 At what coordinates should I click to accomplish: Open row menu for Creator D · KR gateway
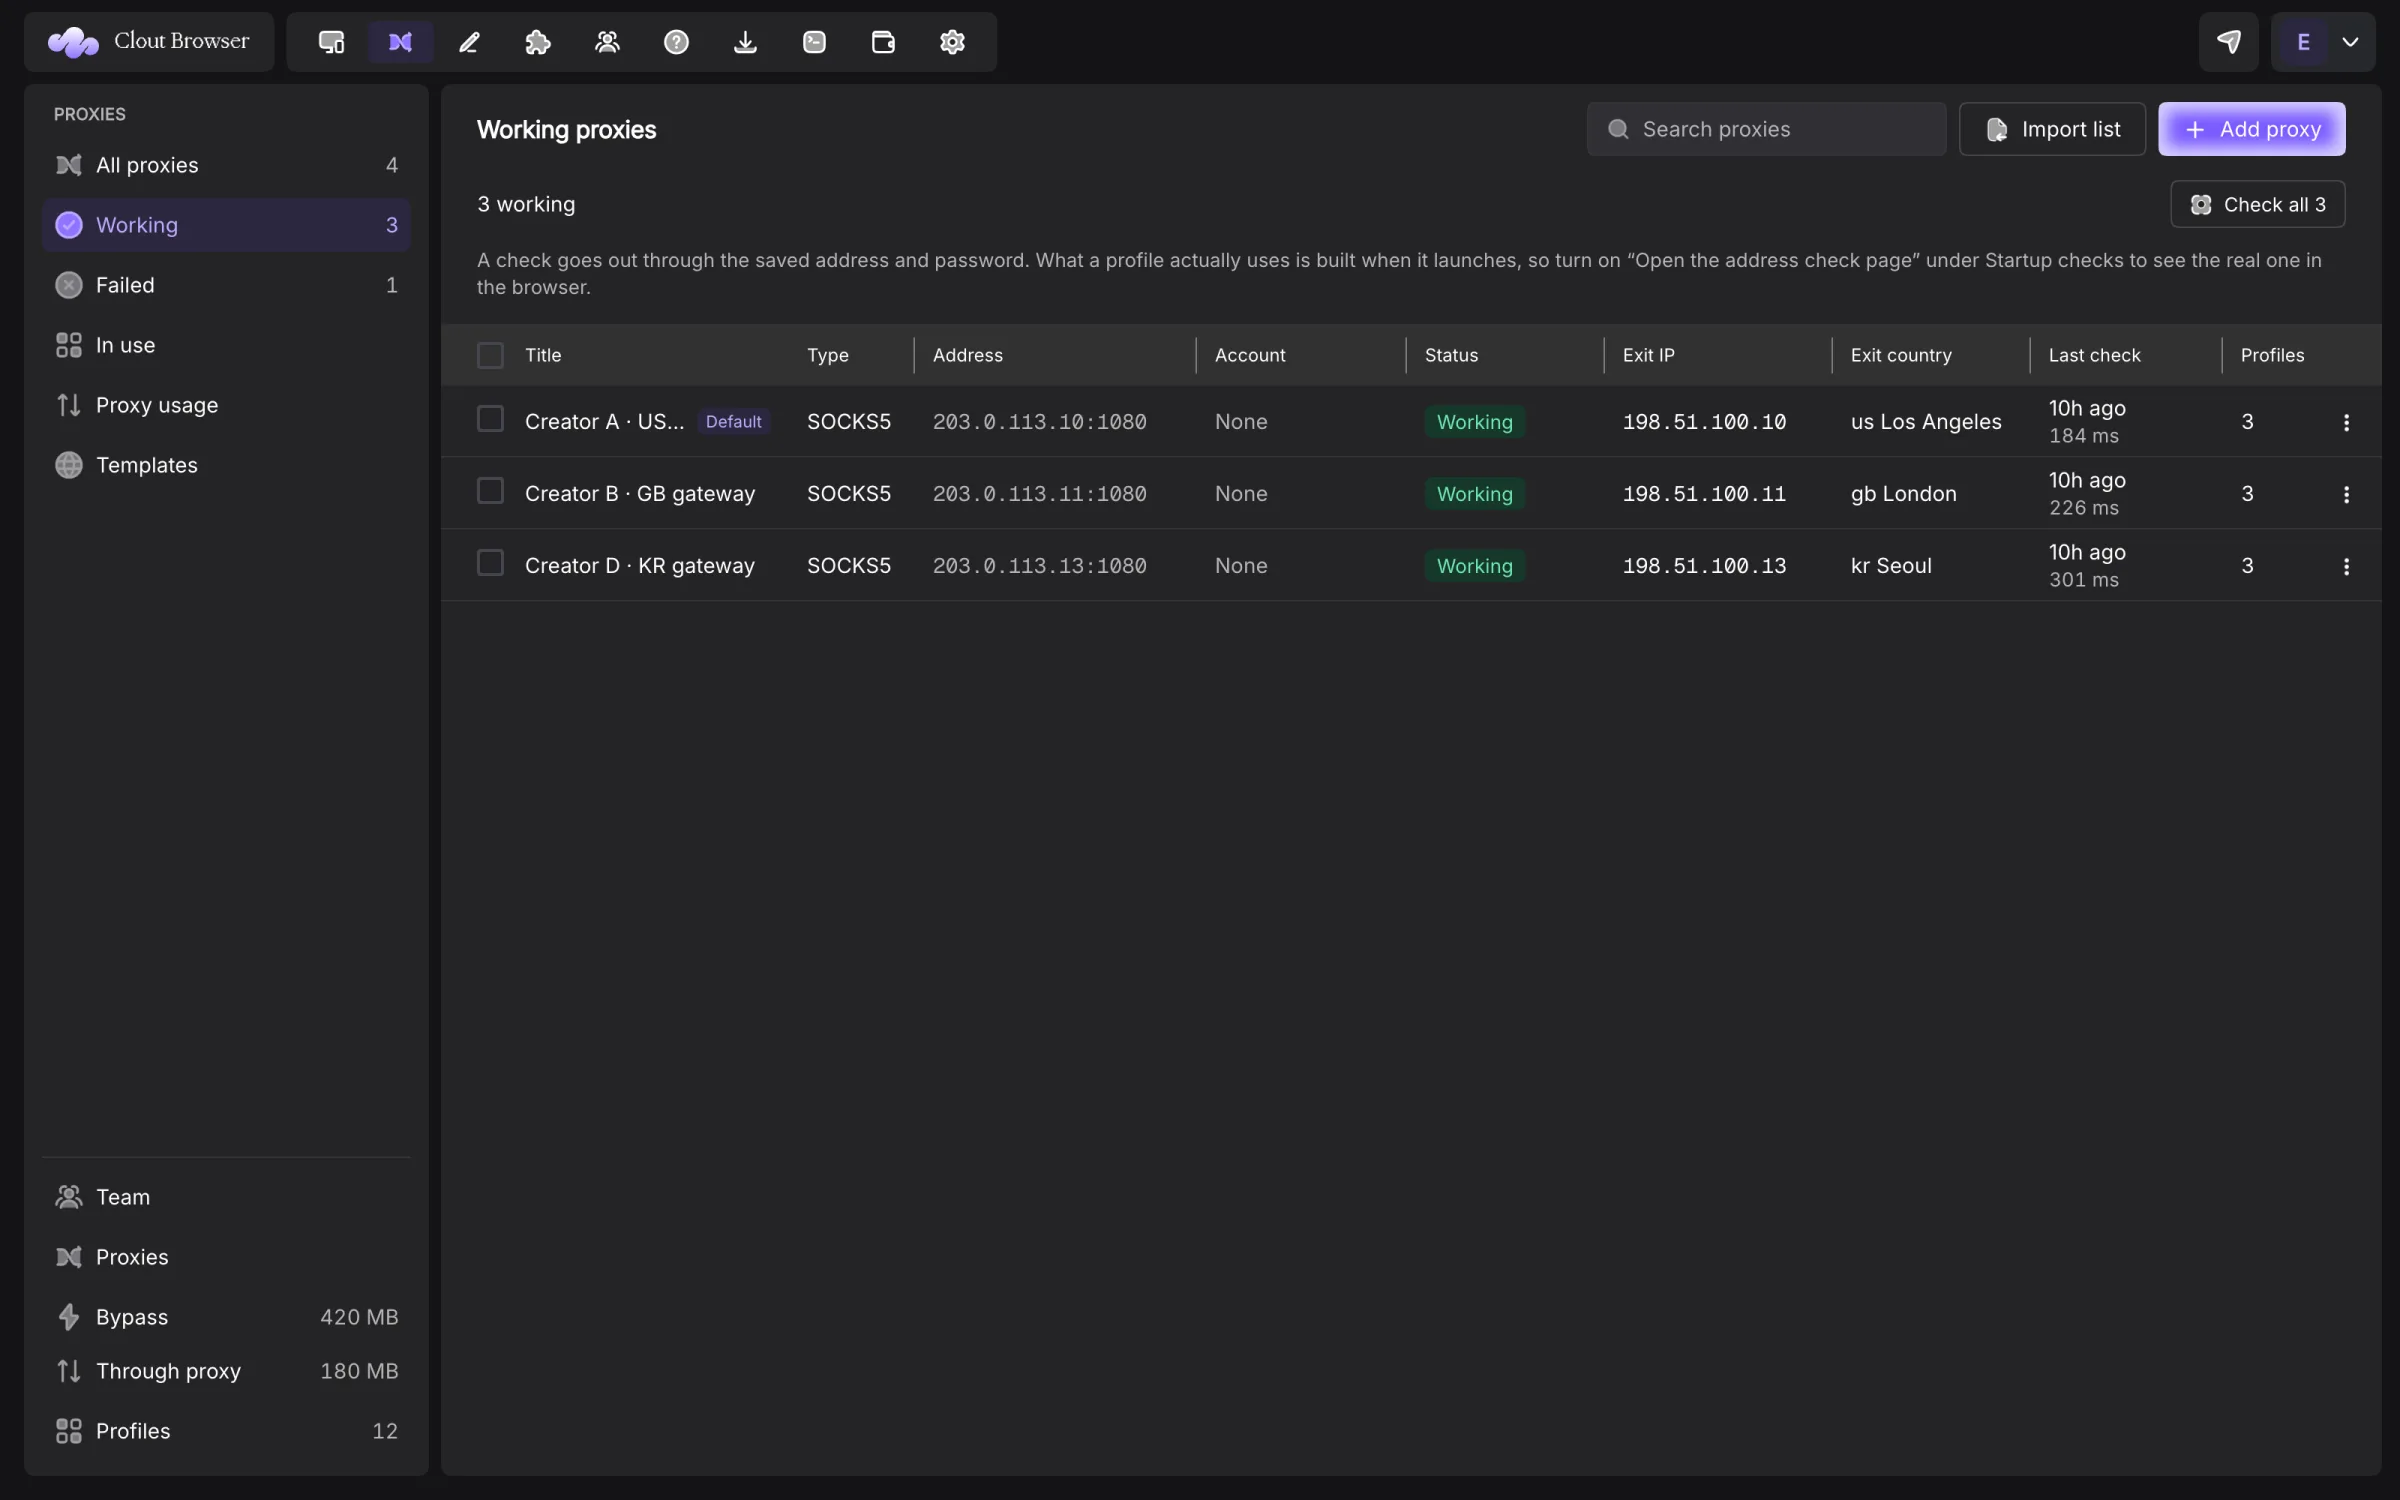tap(2346, 566)
